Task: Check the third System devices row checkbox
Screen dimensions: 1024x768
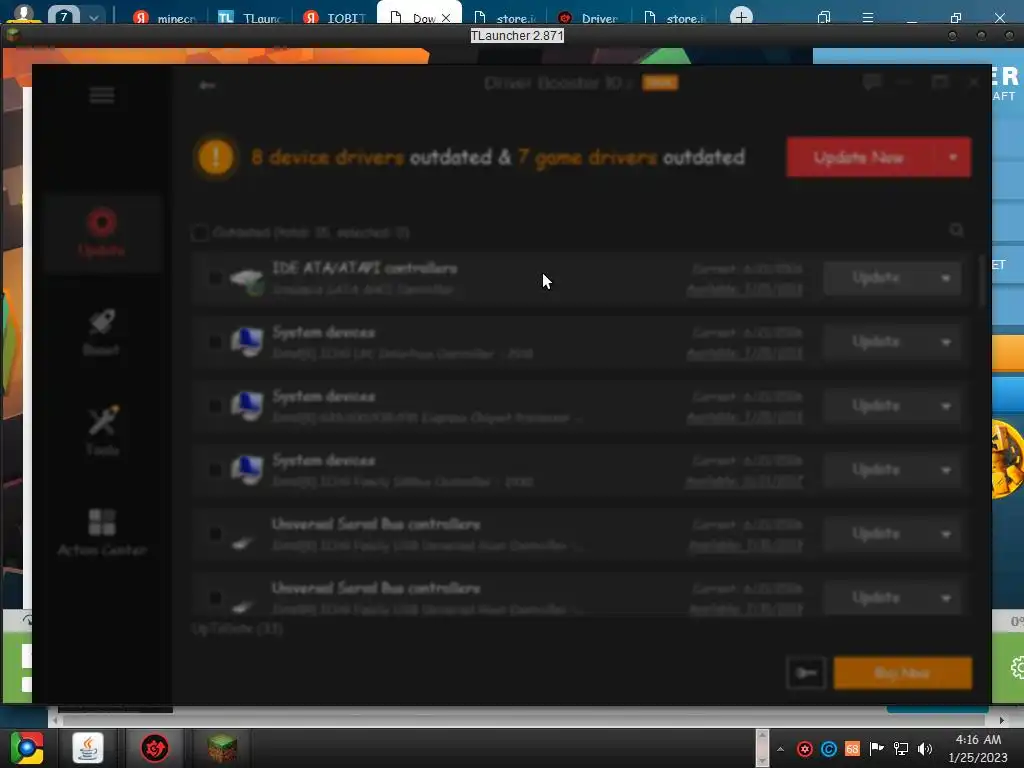Action: pos(215,470)
